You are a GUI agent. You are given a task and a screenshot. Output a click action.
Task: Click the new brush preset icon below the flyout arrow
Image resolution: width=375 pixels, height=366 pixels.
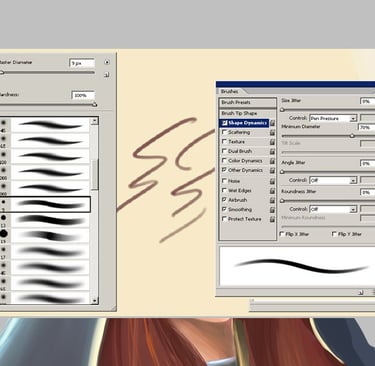[107, 75]
